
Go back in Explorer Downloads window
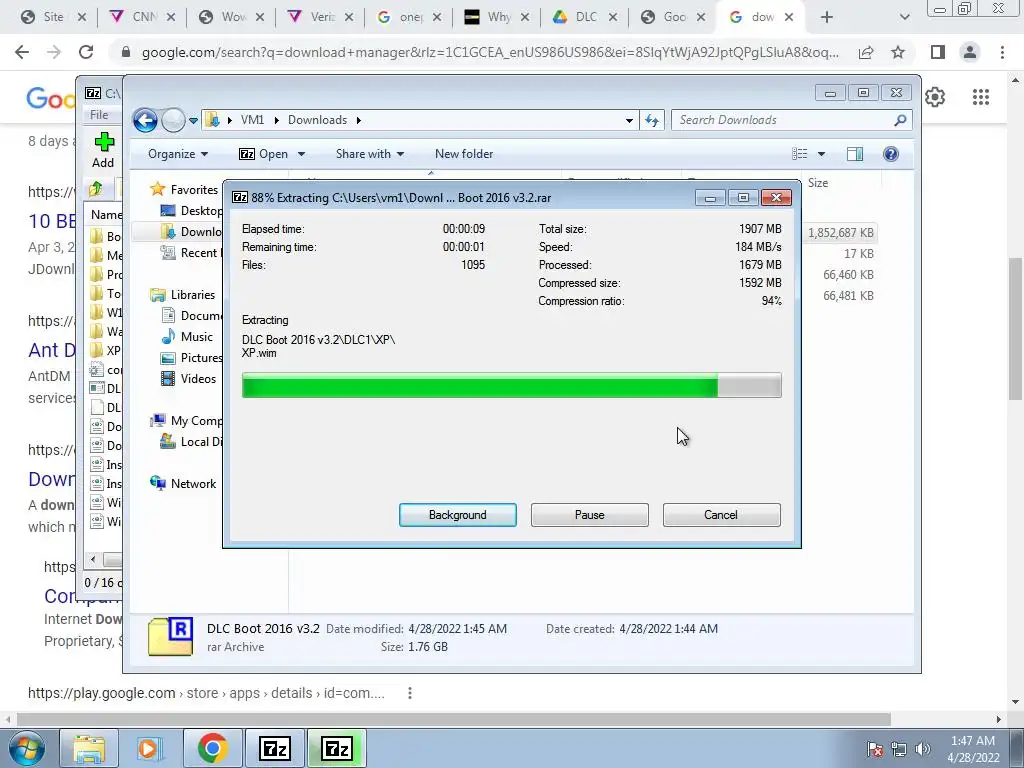145,120
